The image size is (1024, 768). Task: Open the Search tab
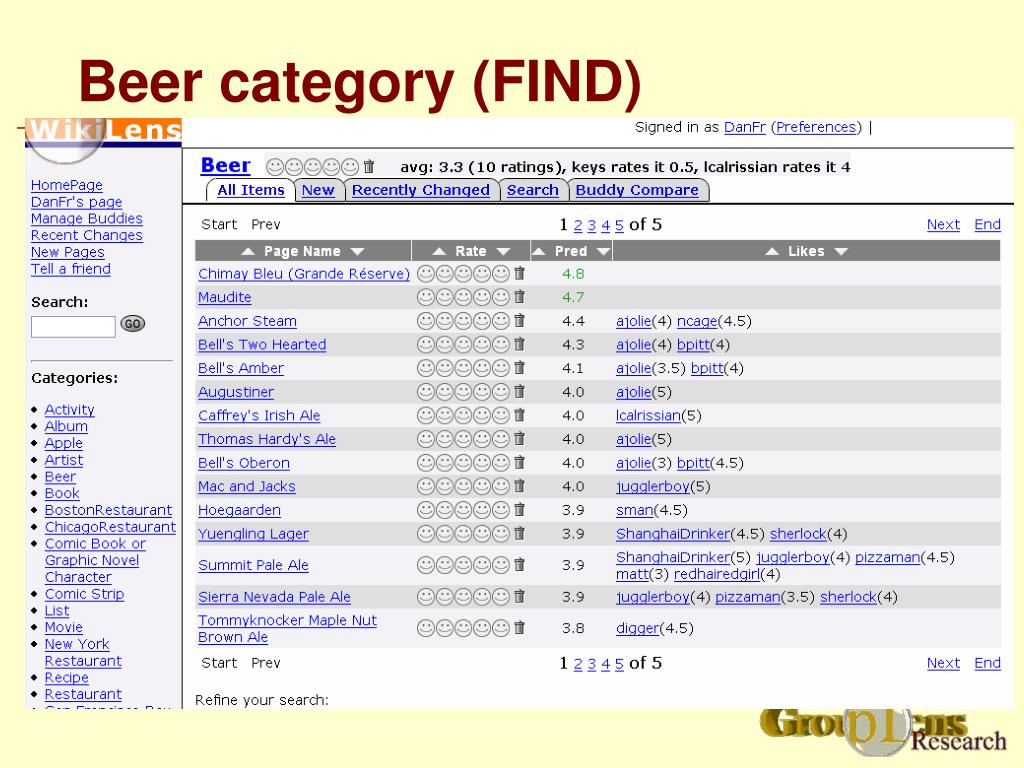[533, 190]
